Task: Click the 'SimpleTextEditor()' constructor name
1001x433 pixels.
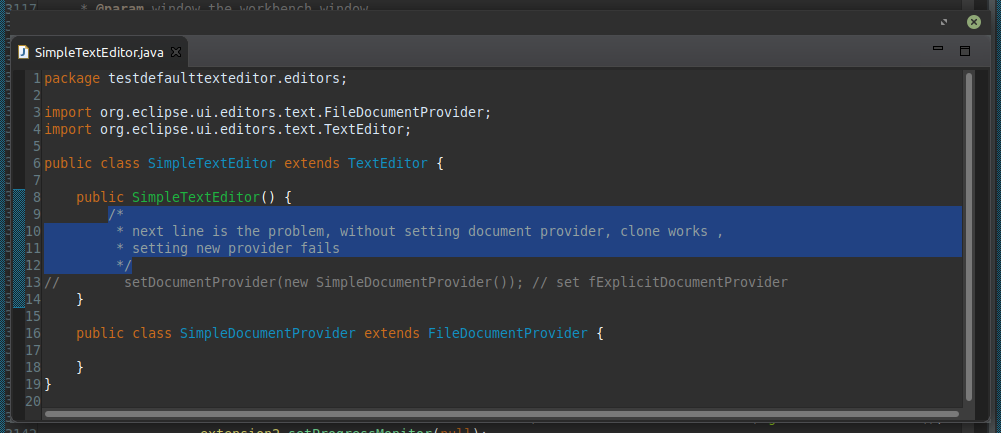Action: point(196,197)
